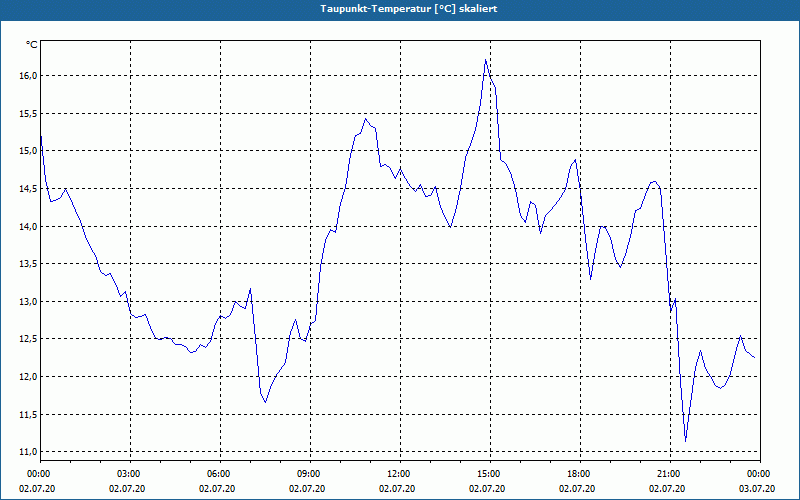Click the '12,5' y-axis value
Image resolution: width=800 pixels, height=500 pixels.
29,339
